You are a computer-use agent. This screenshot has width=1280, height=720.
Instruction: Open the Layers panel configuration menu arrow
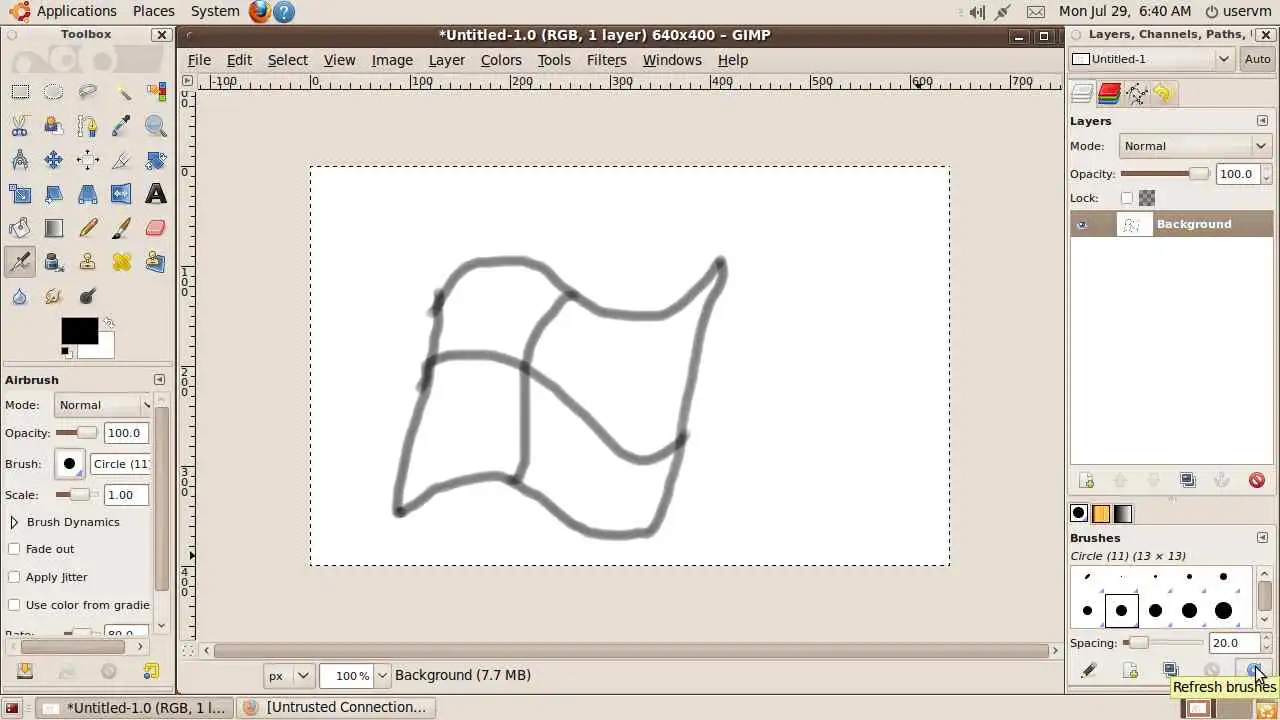click(x=1262, y=121)
